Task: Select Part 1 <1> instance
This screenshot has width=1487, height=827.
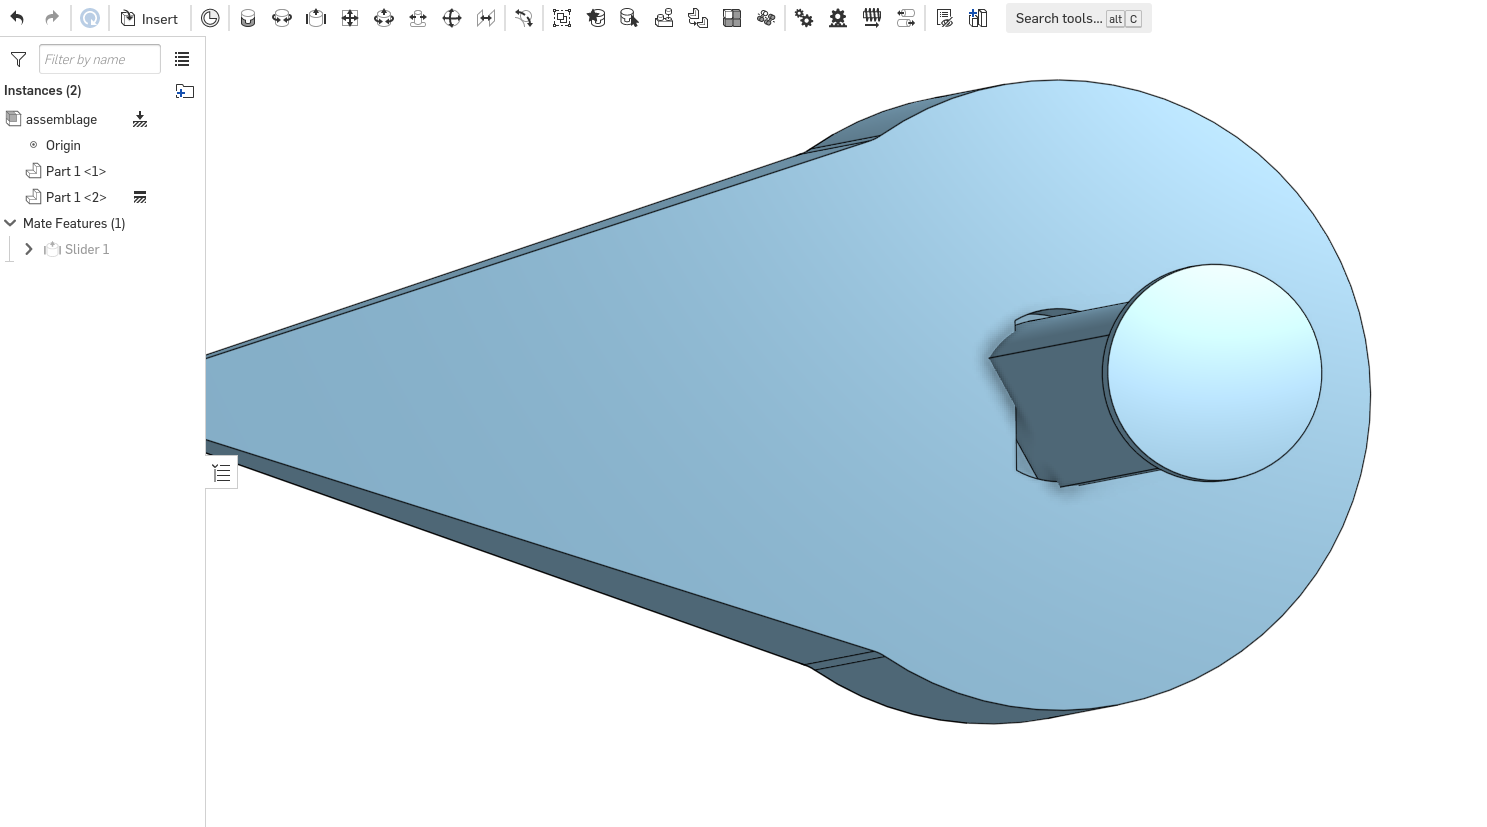Action: 76,171
